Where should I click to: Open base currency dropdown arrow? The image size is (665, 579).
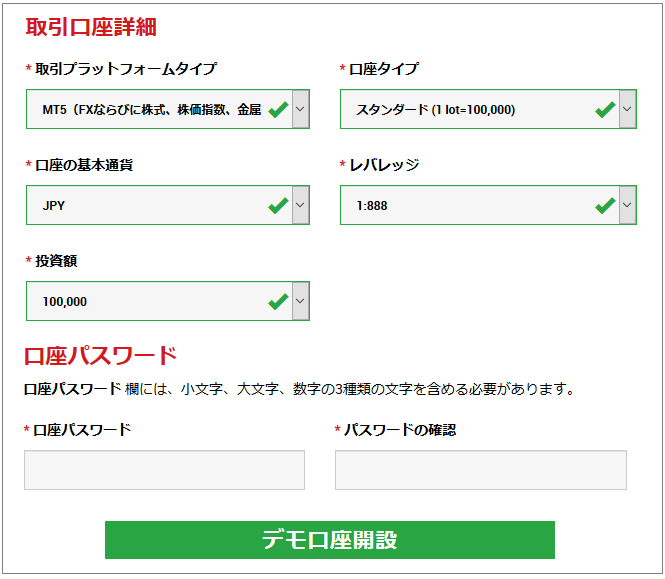pos(300,205)
